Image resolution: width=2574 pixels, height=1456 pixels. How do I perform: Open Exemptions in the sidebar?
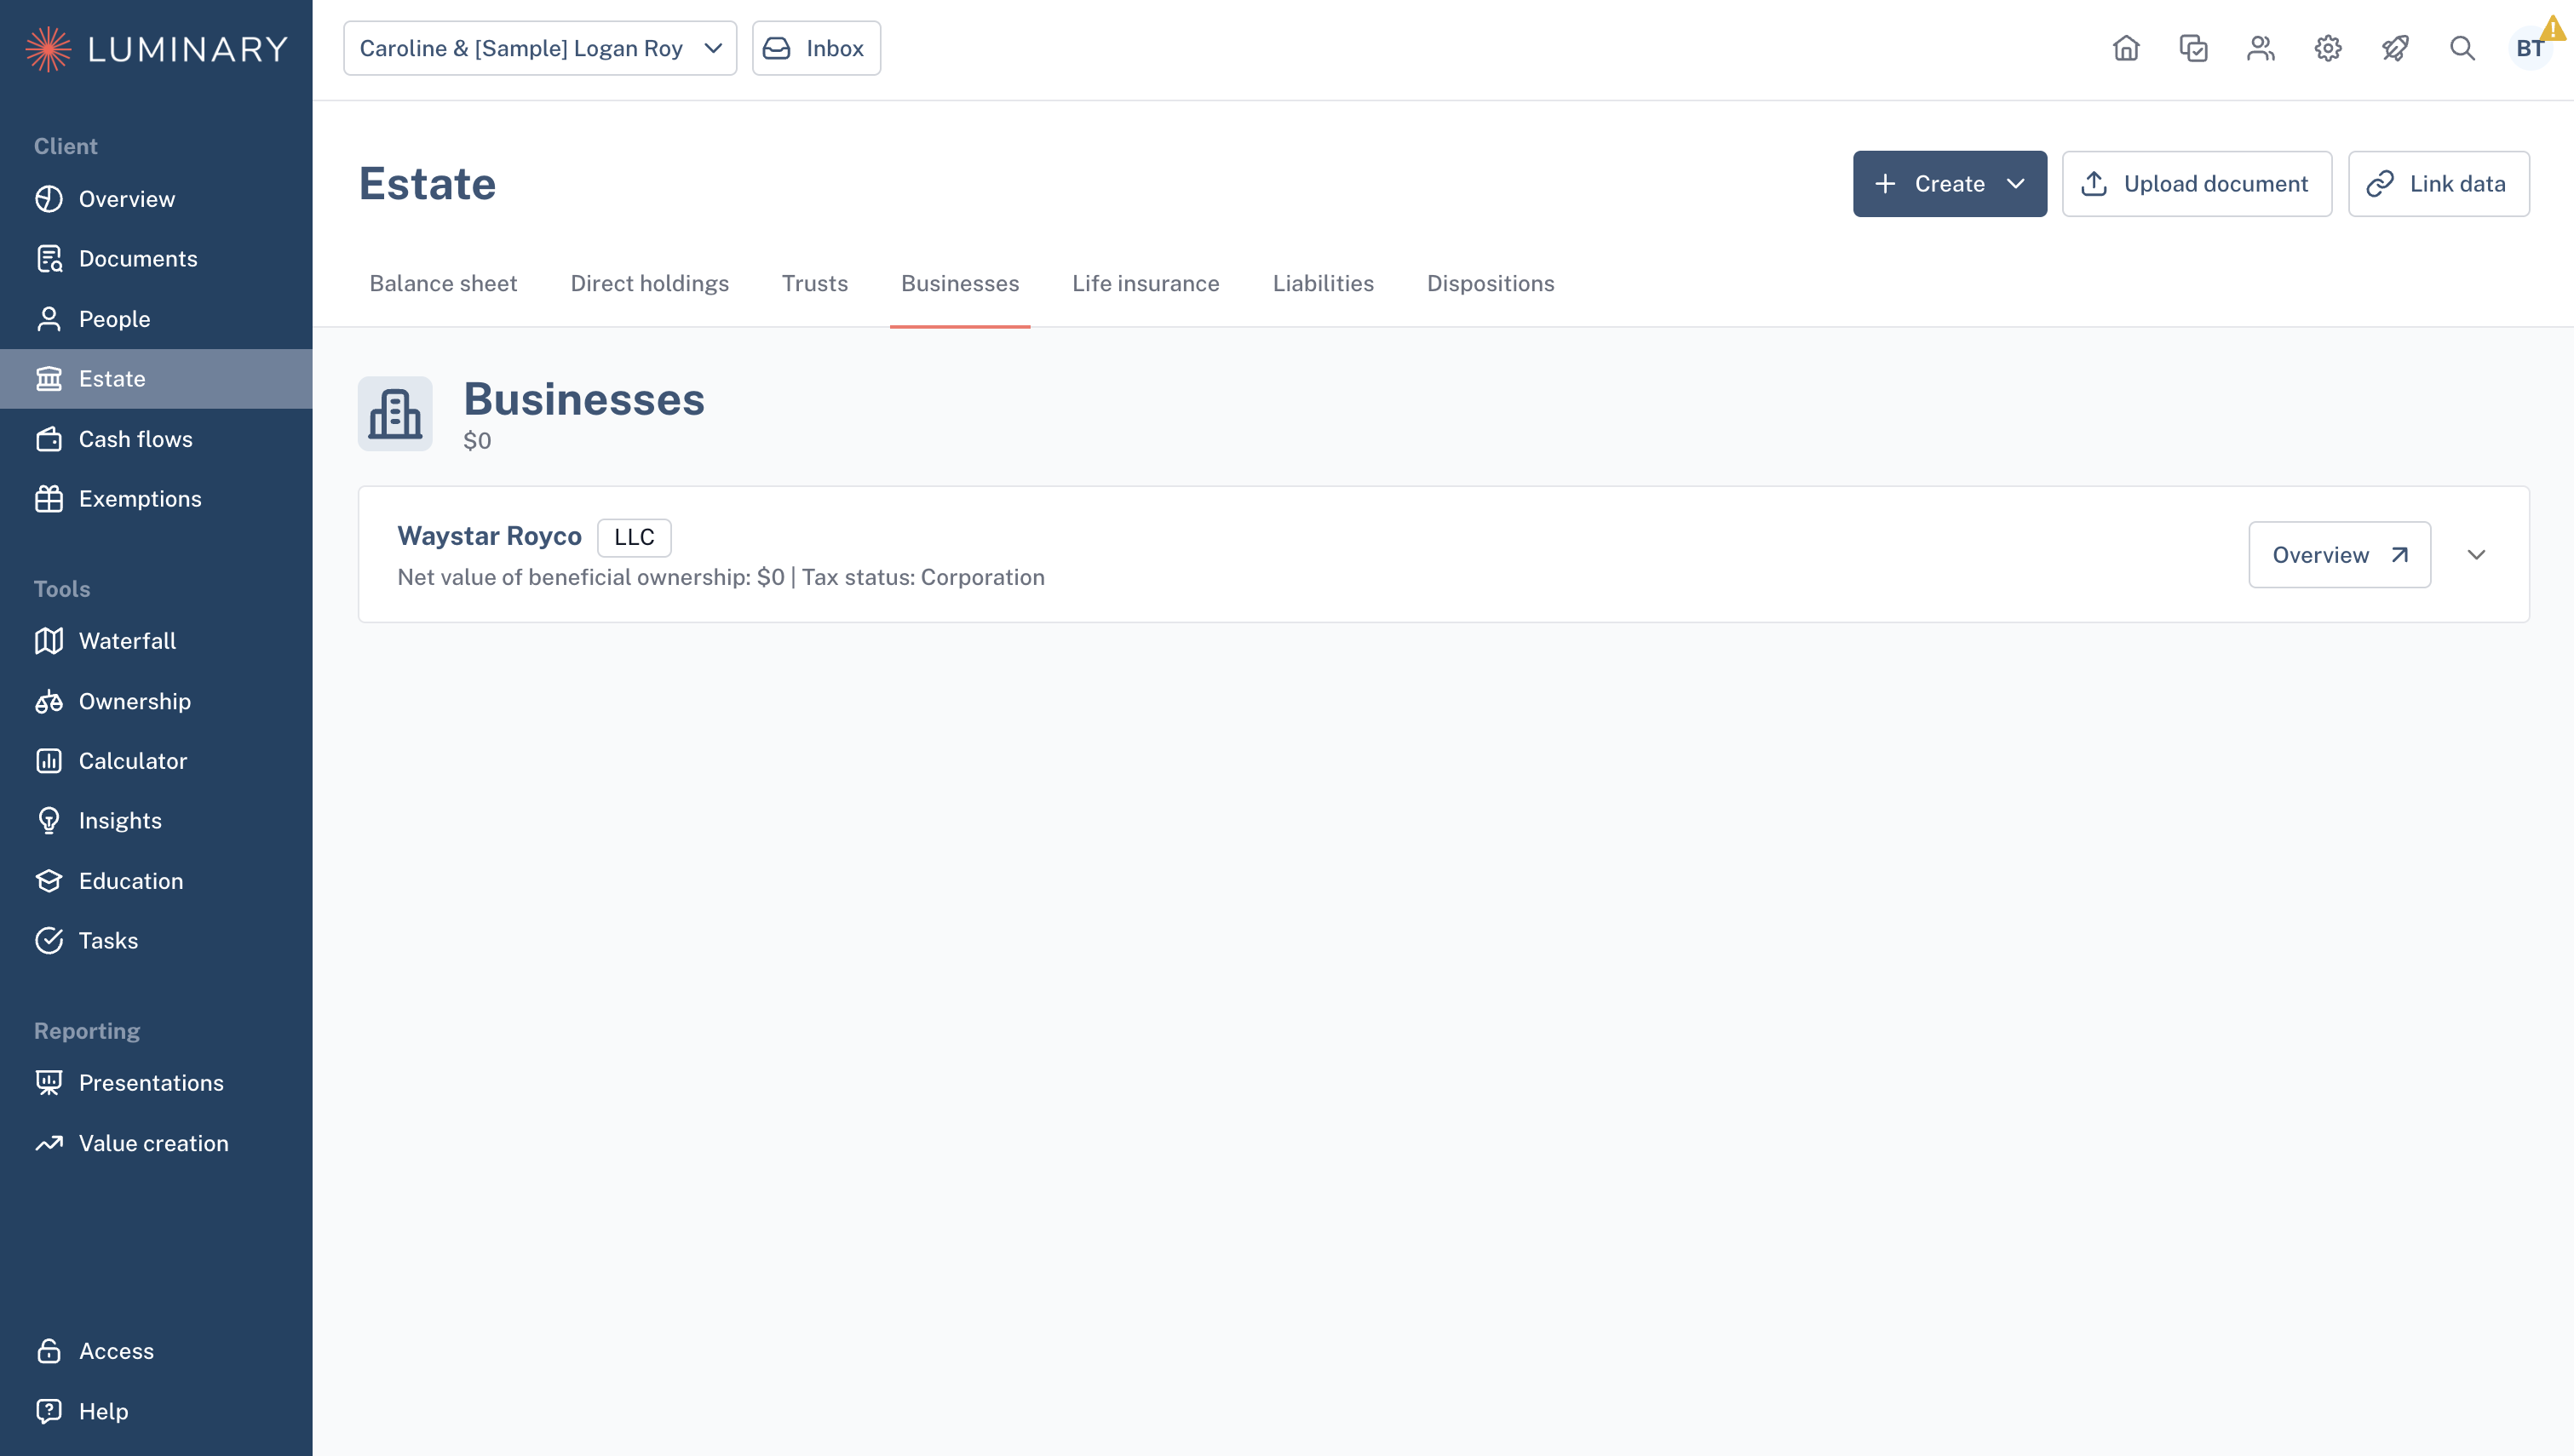tap(156, 499)
